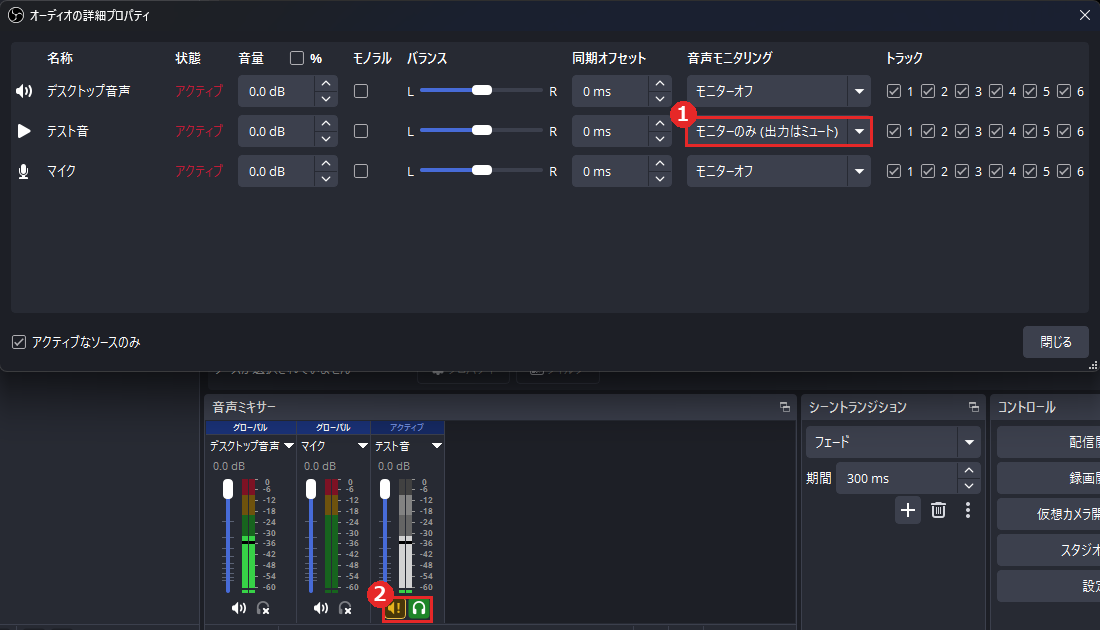
Task: Click 同期オフセット column header
Action: (x=609, y=58)
